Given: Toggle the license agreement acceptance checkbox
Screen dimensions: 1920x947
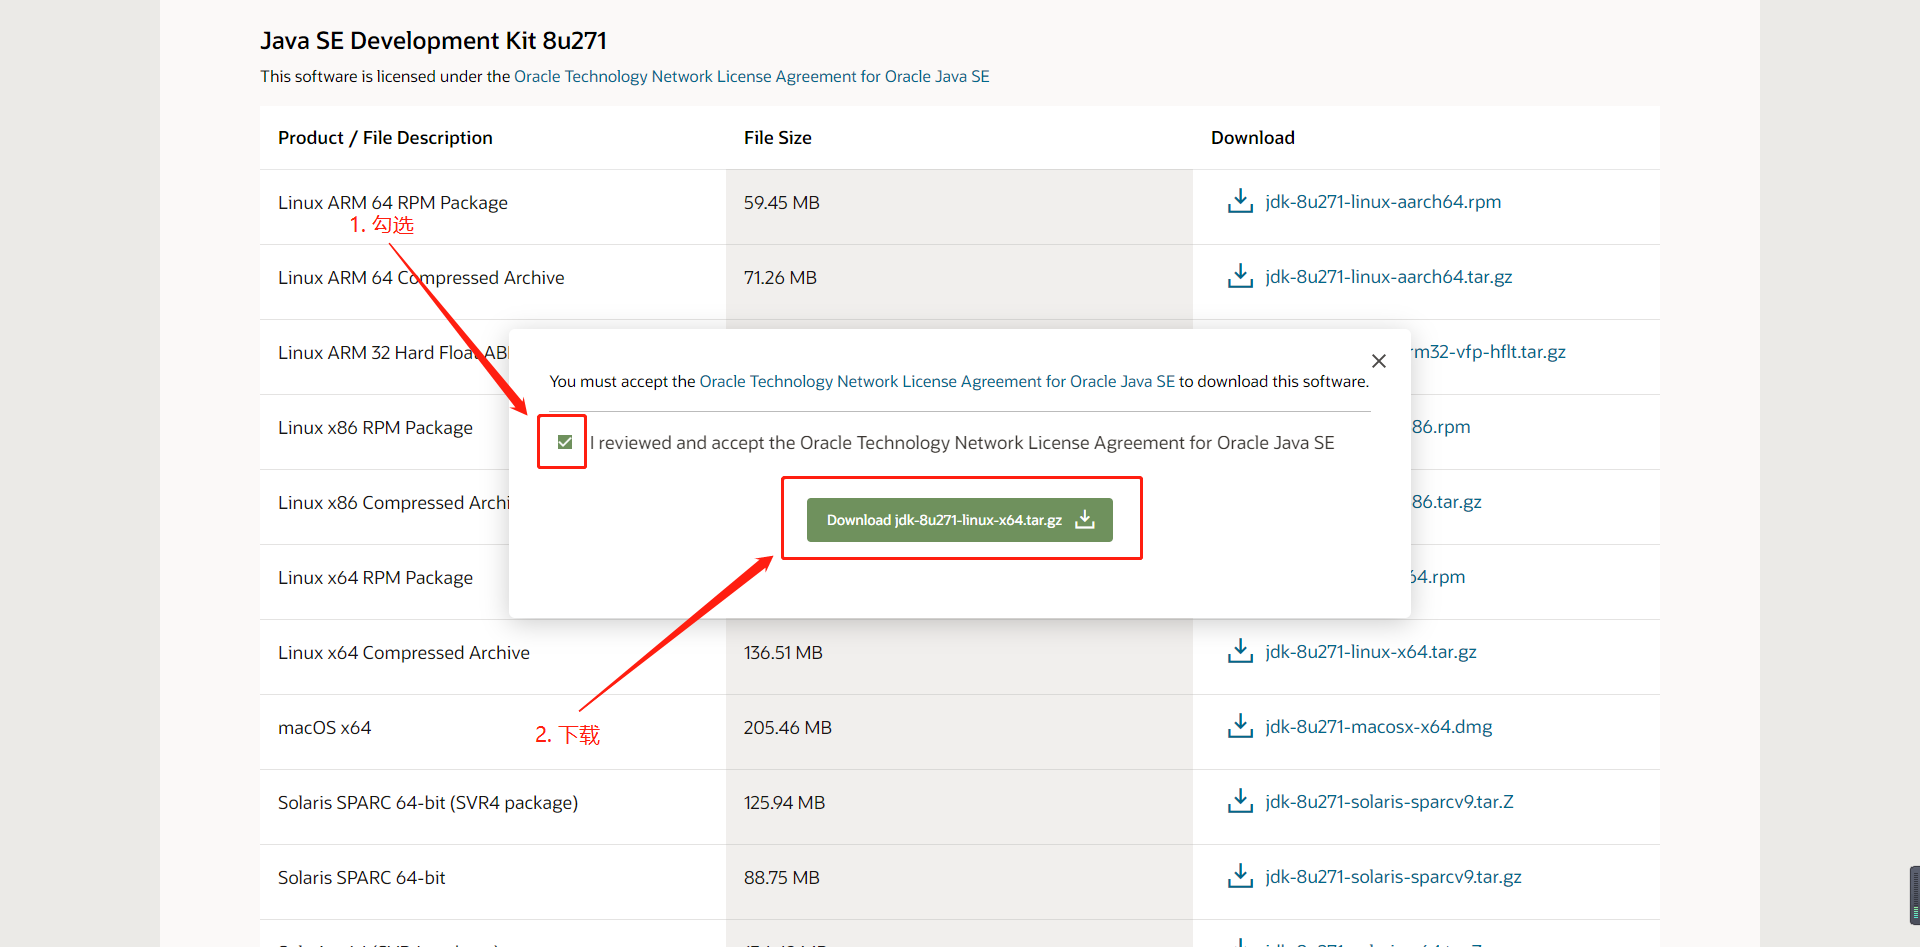Looking at the screenshot, I should click(565, 442).
